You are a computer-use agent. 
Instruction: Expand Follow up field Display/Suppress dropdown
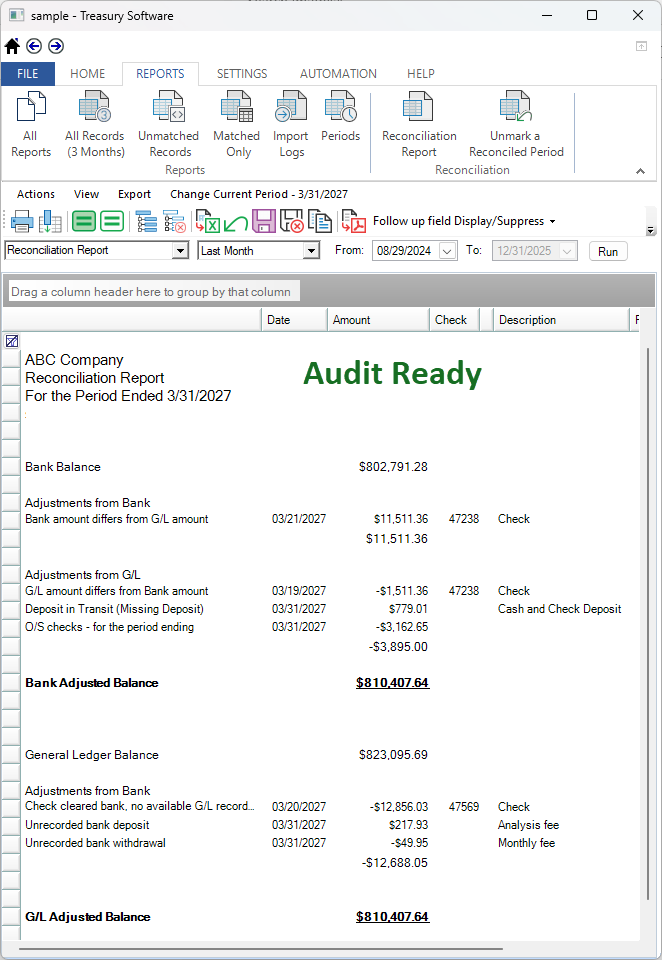[x=552, y=221]
